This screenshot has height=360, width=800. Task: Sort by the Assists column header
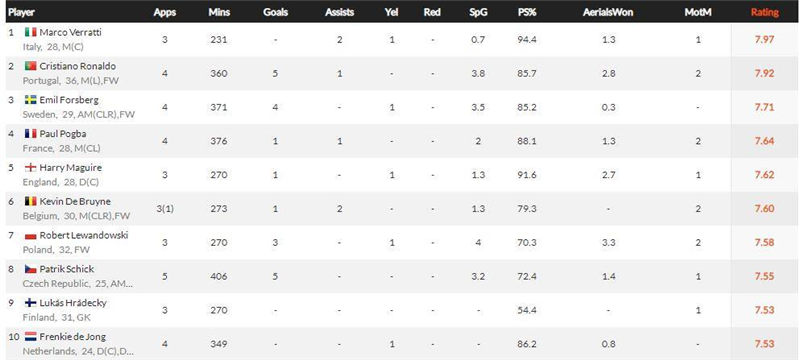coord(339,12)
